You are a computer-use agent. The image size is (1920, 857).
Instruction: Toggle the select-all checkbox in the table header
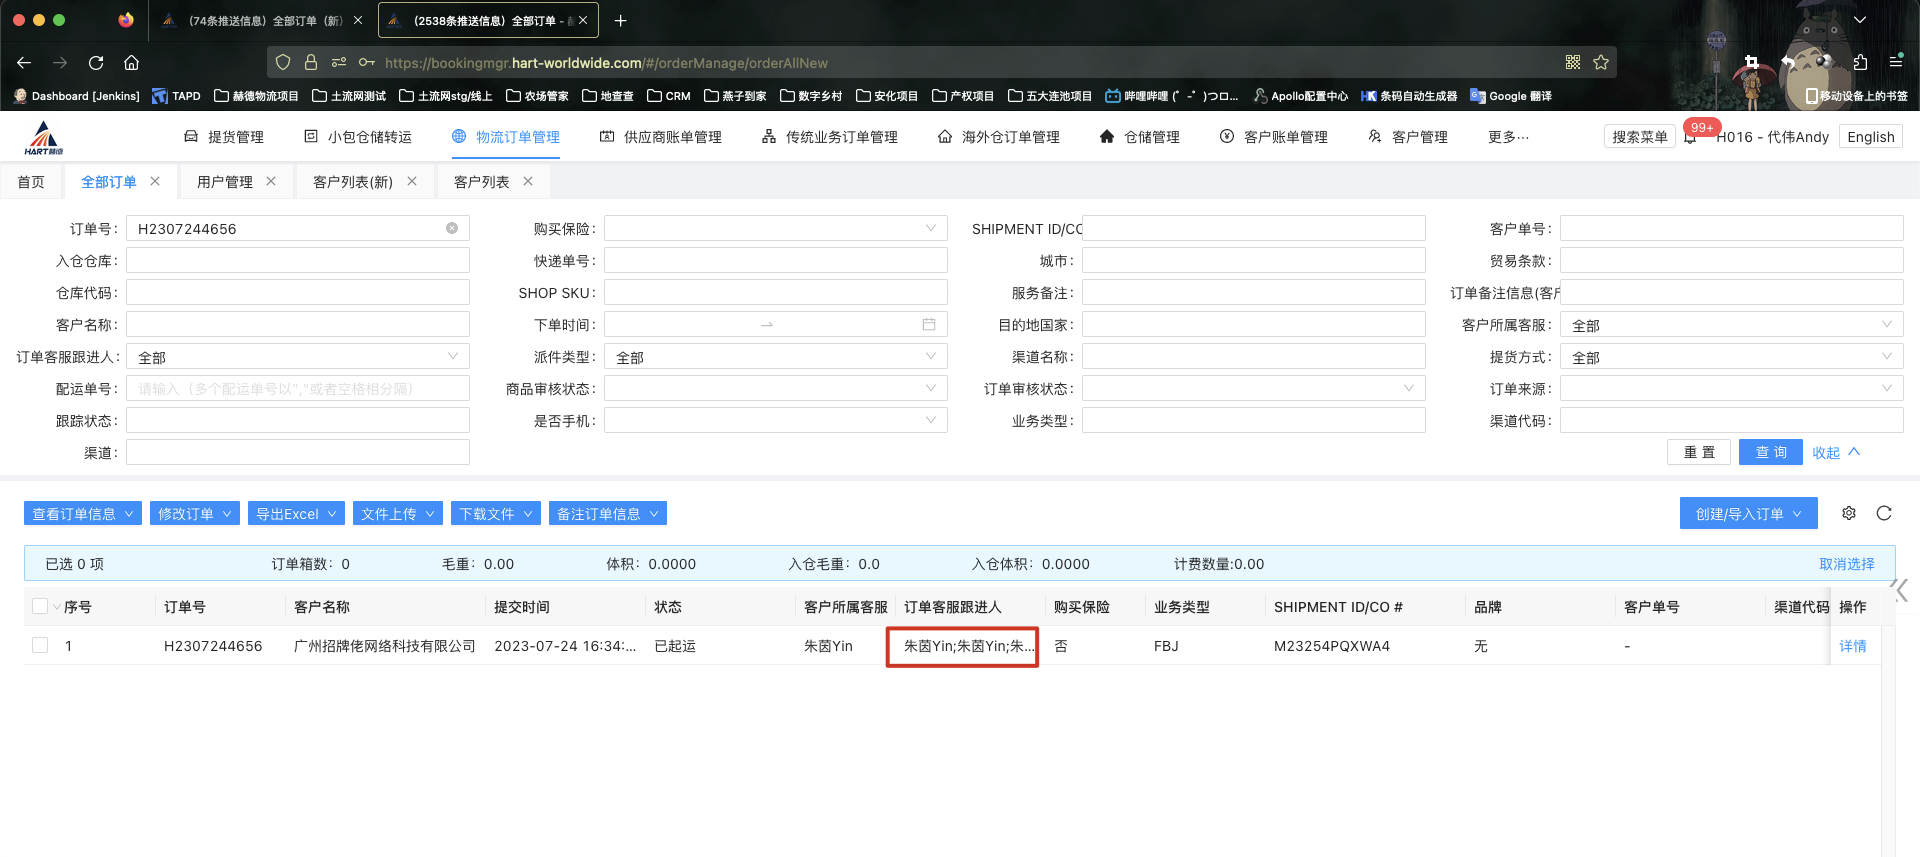pyautogui.click(x=40, y=607)
